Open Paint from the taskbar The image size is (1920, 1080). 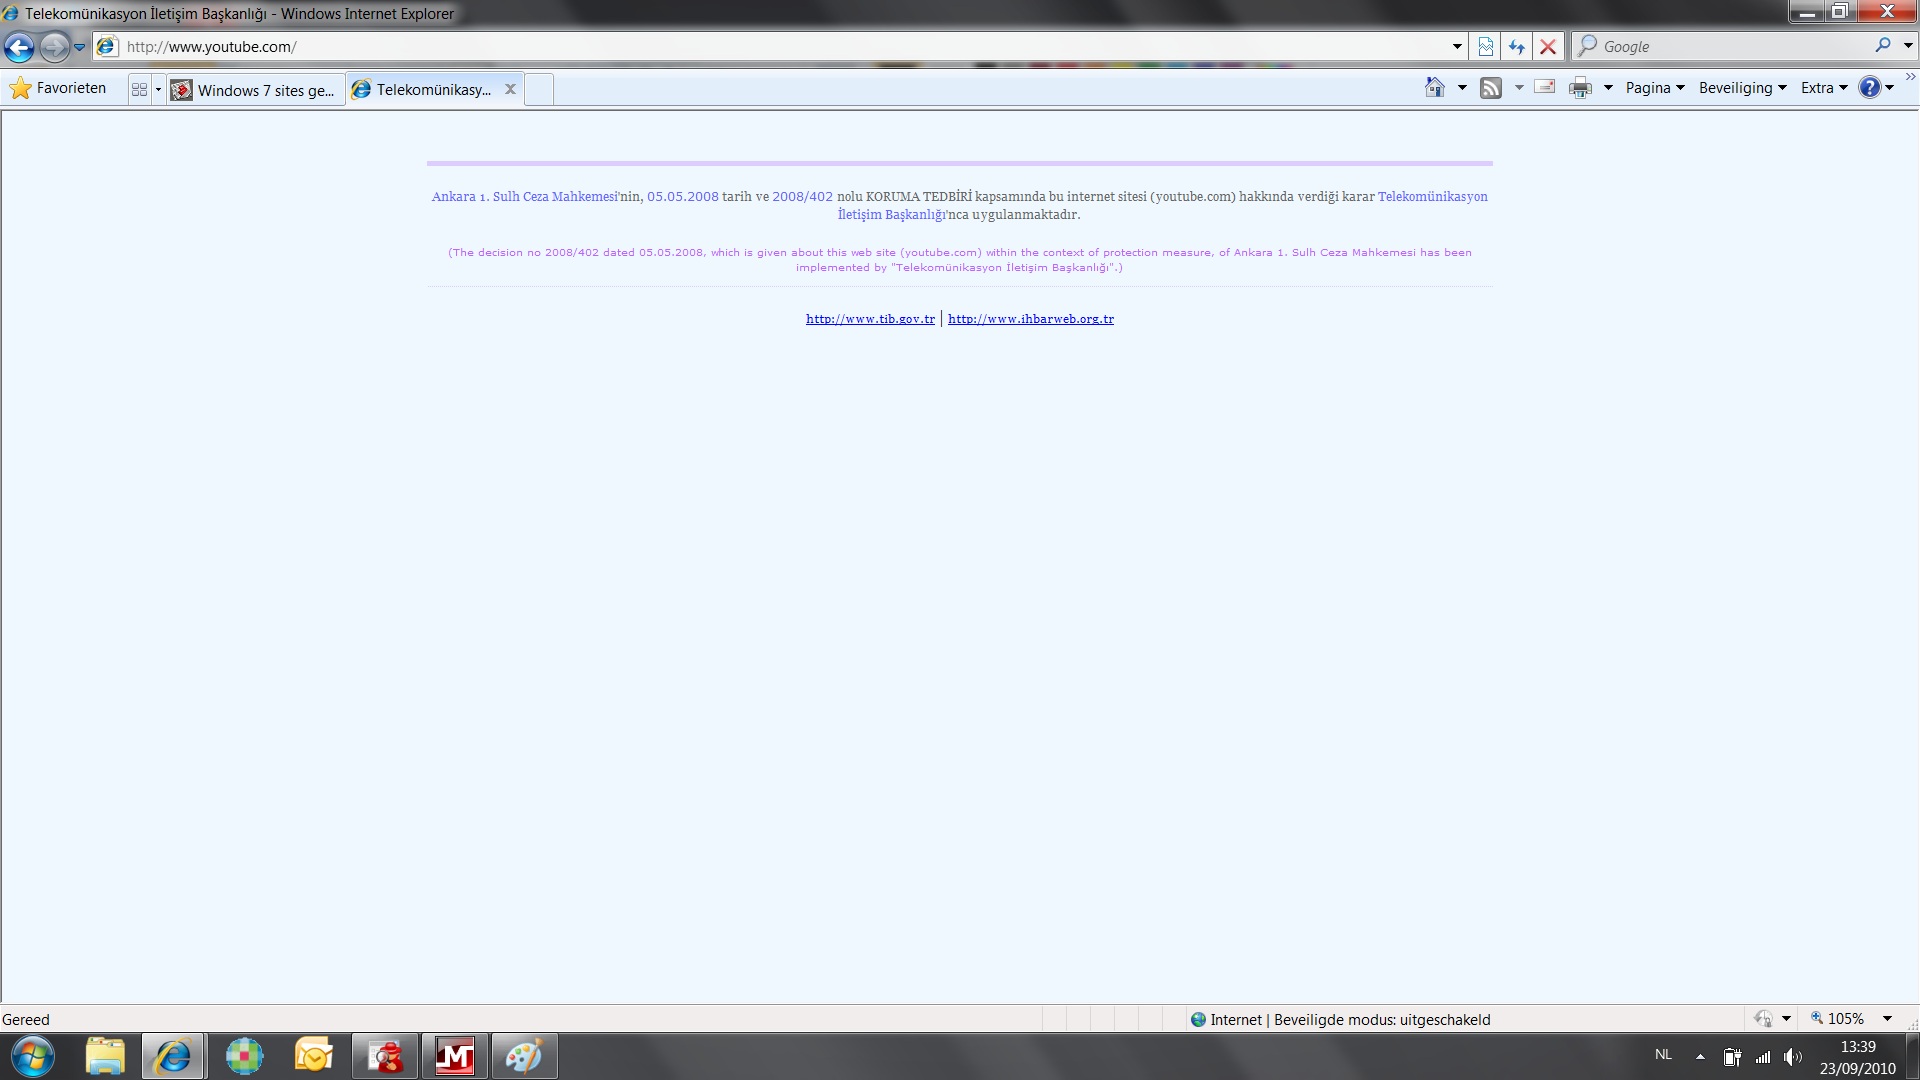point(524,1056)
